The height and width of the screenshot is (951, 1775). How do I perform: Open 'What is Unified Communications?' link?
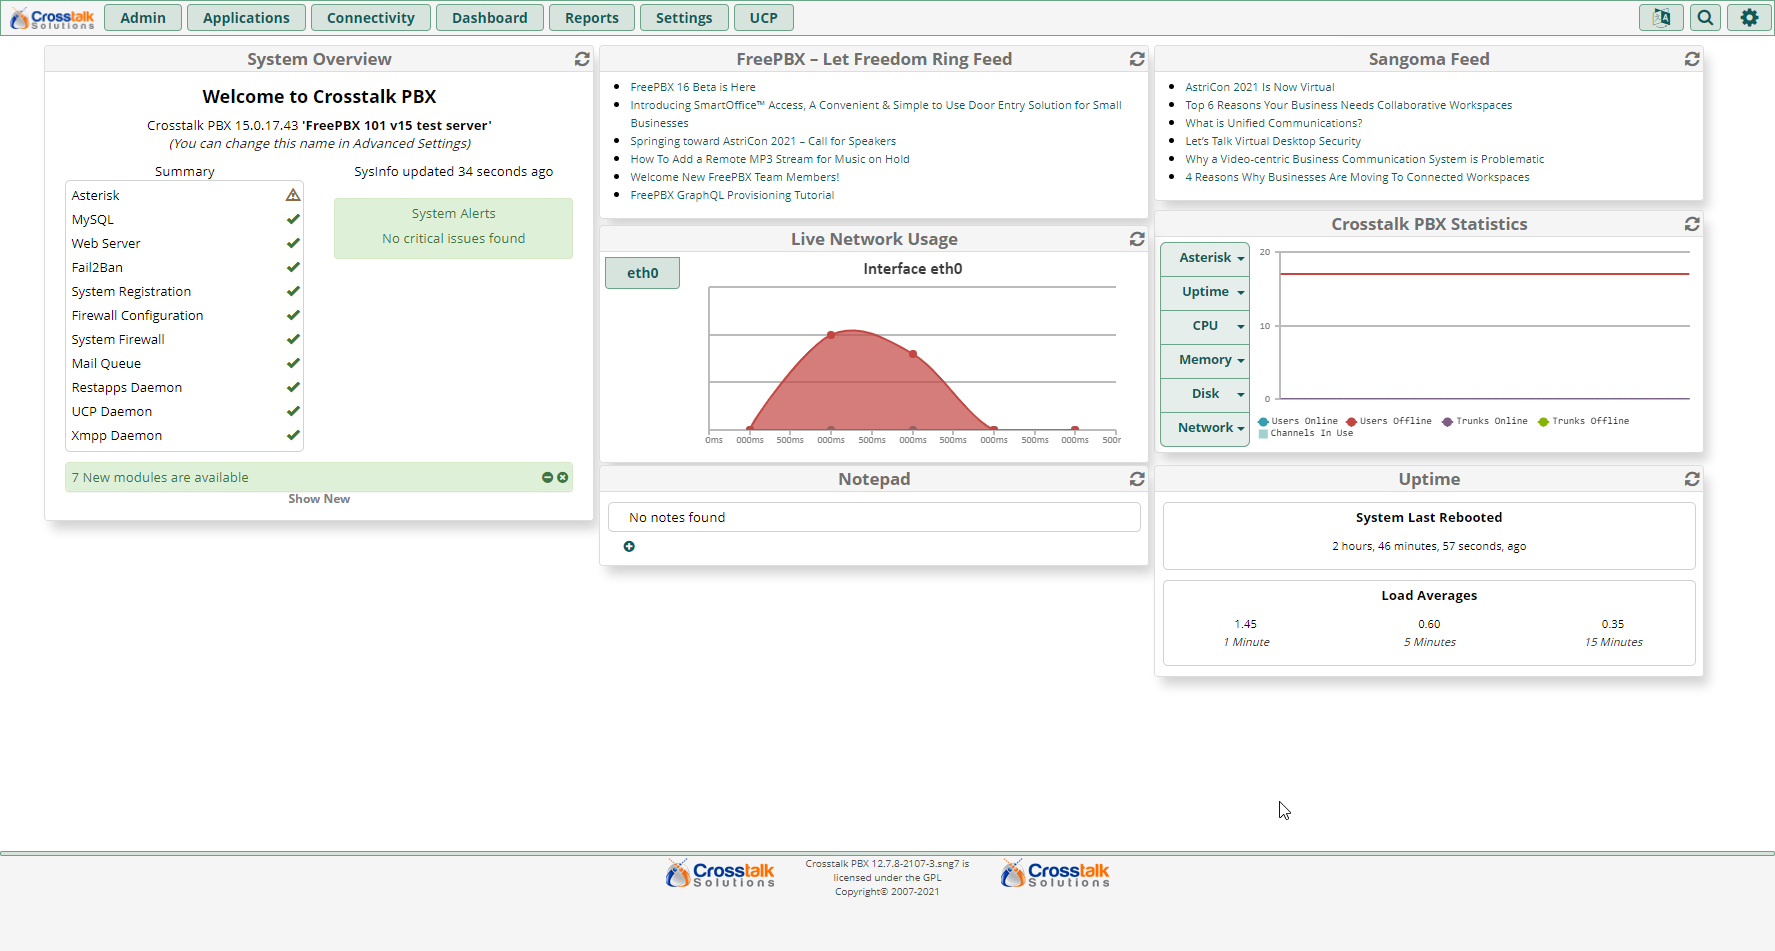tap(1274, 123)
